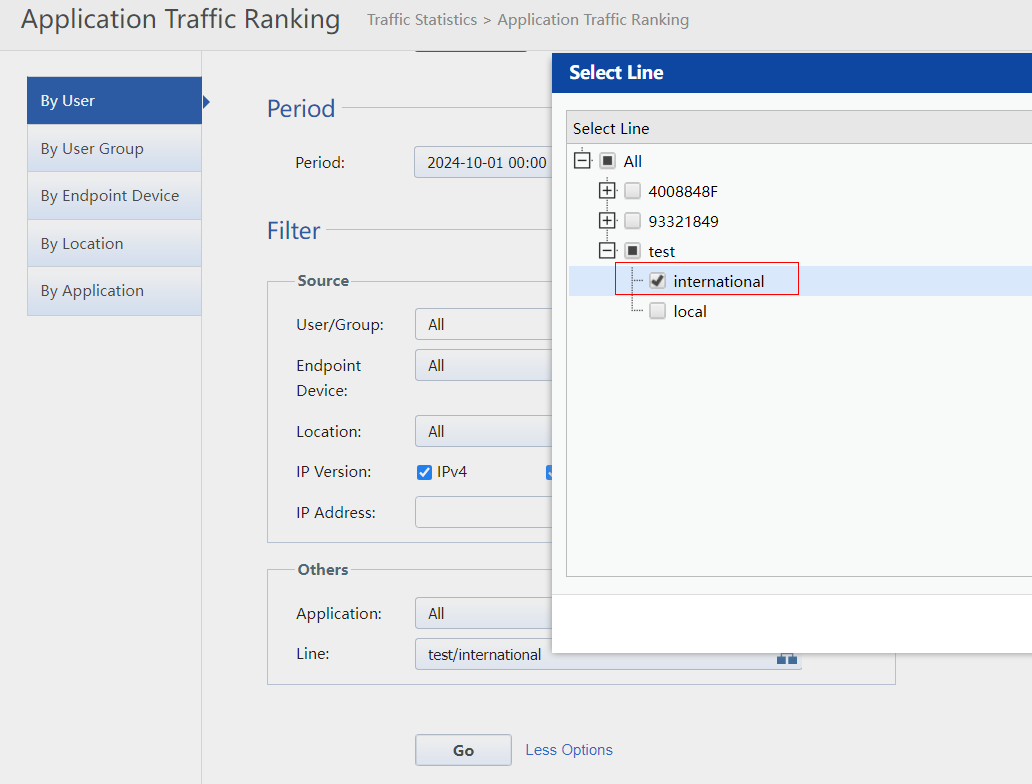Uncheck the international line checkbox
The height and width of the screenshot is (784, 1032).
(658, 281)
